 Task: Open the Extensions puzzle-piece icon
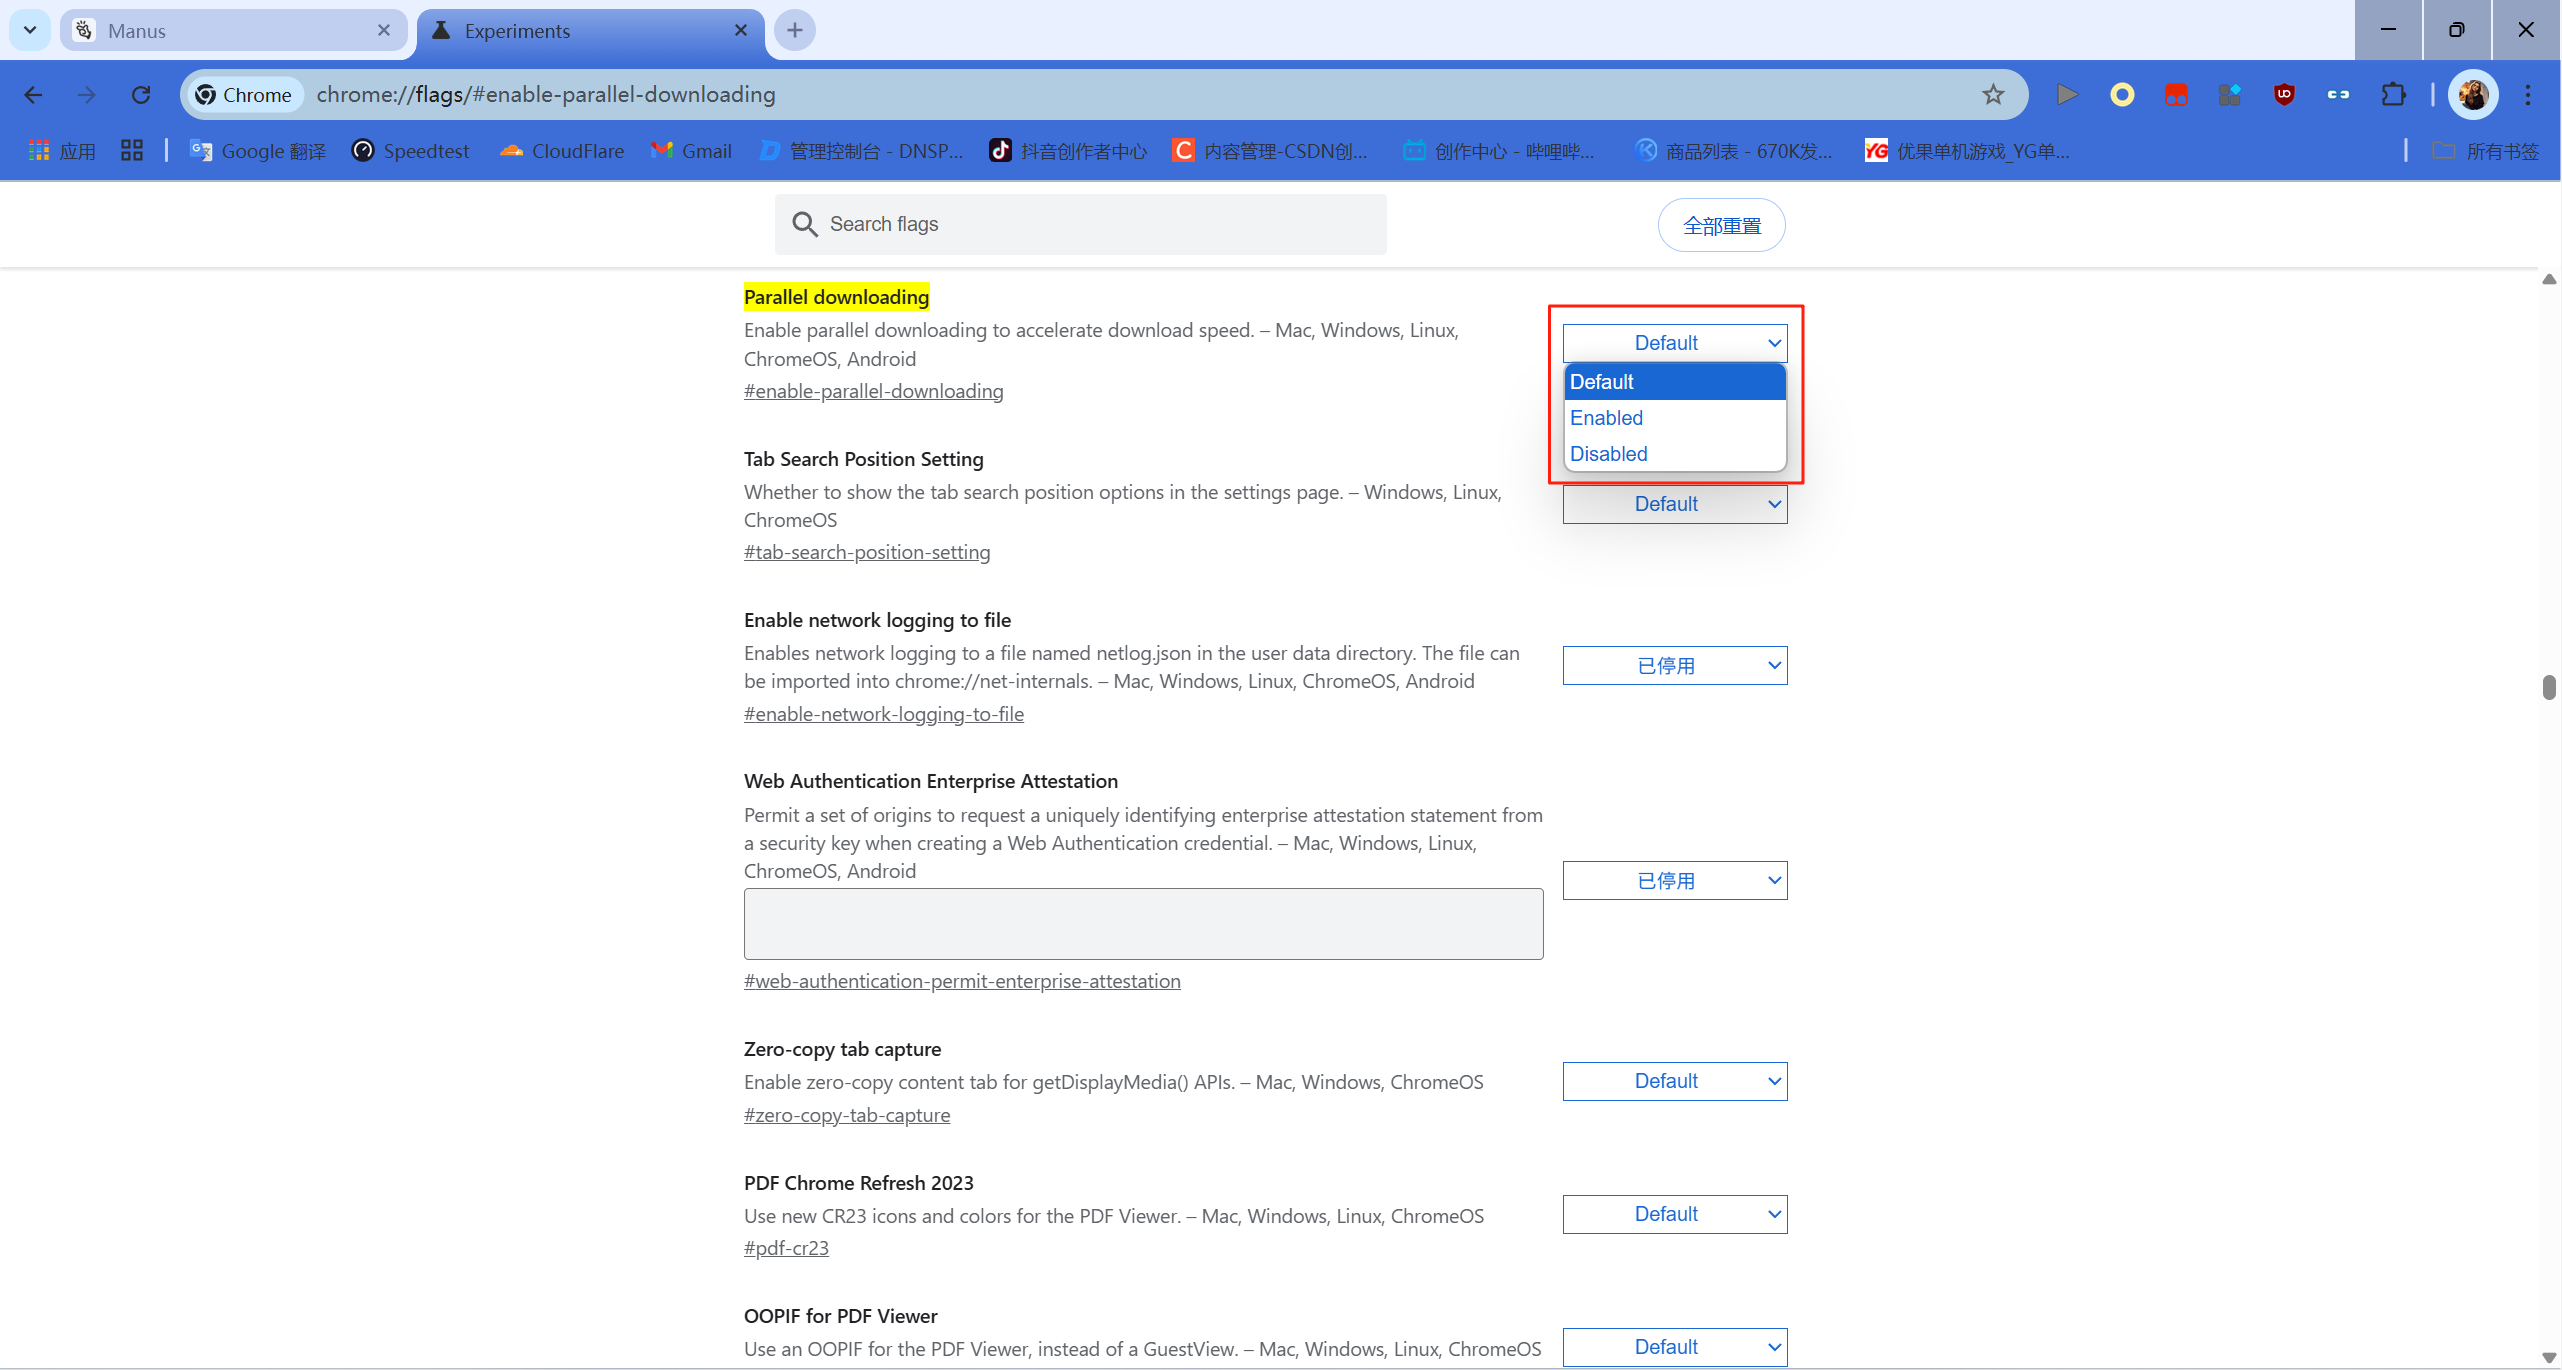[x=2393, y=94]
